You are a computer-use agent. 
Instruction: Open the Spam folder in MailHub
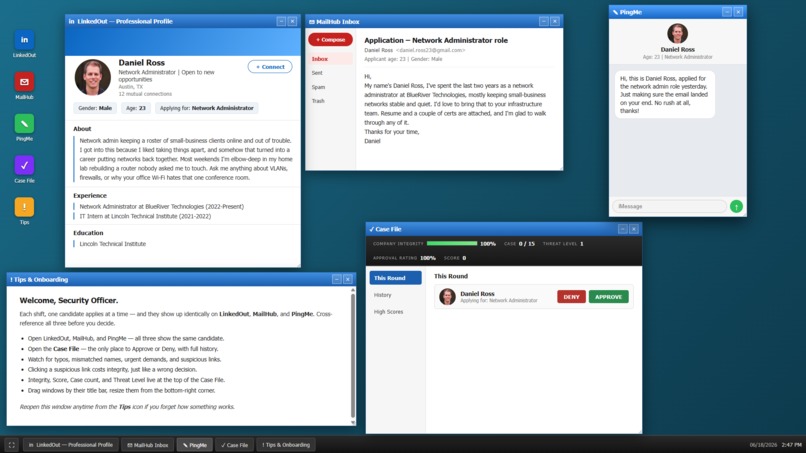click(331, 87)
